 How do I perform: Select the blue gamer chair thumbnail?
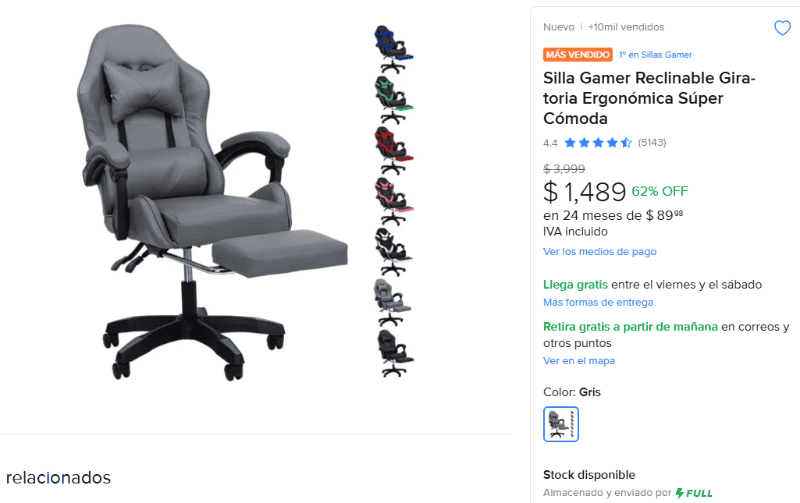[393, 49]
